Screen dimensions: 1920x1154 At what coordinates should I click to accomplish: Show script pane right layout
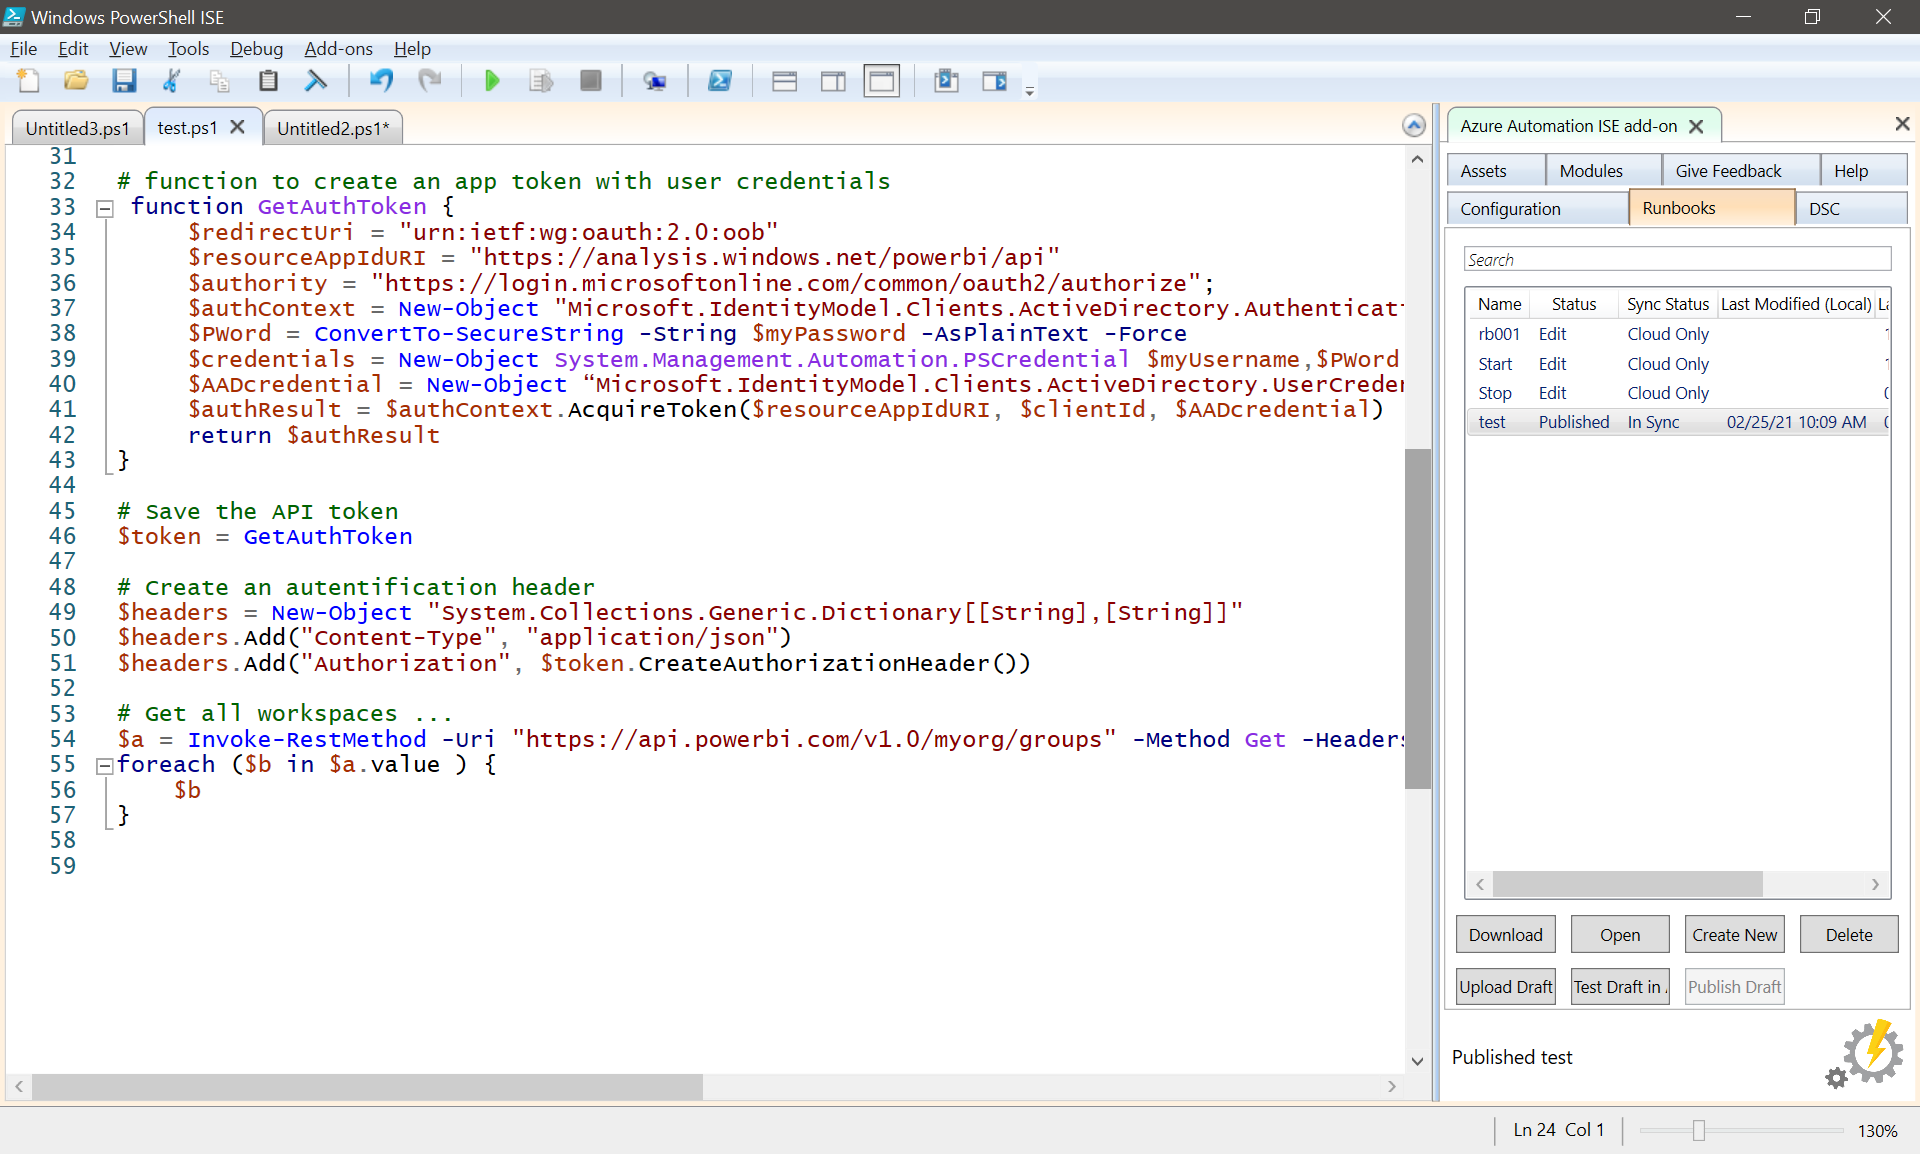(833, 81)
